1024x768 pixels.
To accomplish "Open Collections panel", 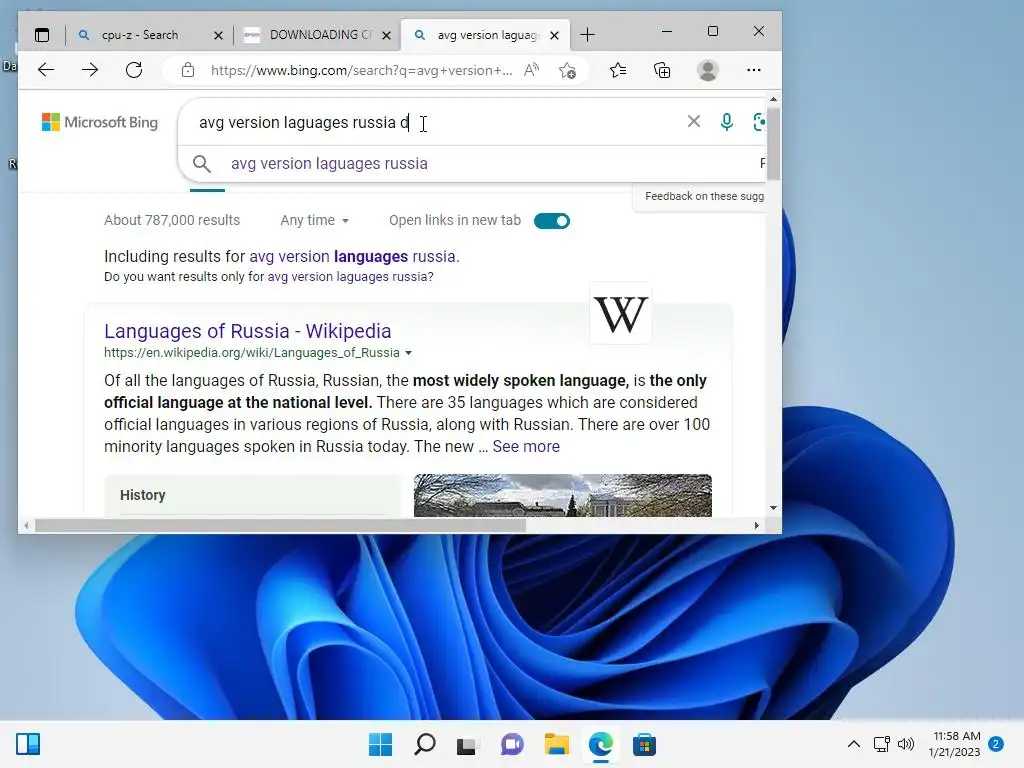I will click(x=662, y=70).
